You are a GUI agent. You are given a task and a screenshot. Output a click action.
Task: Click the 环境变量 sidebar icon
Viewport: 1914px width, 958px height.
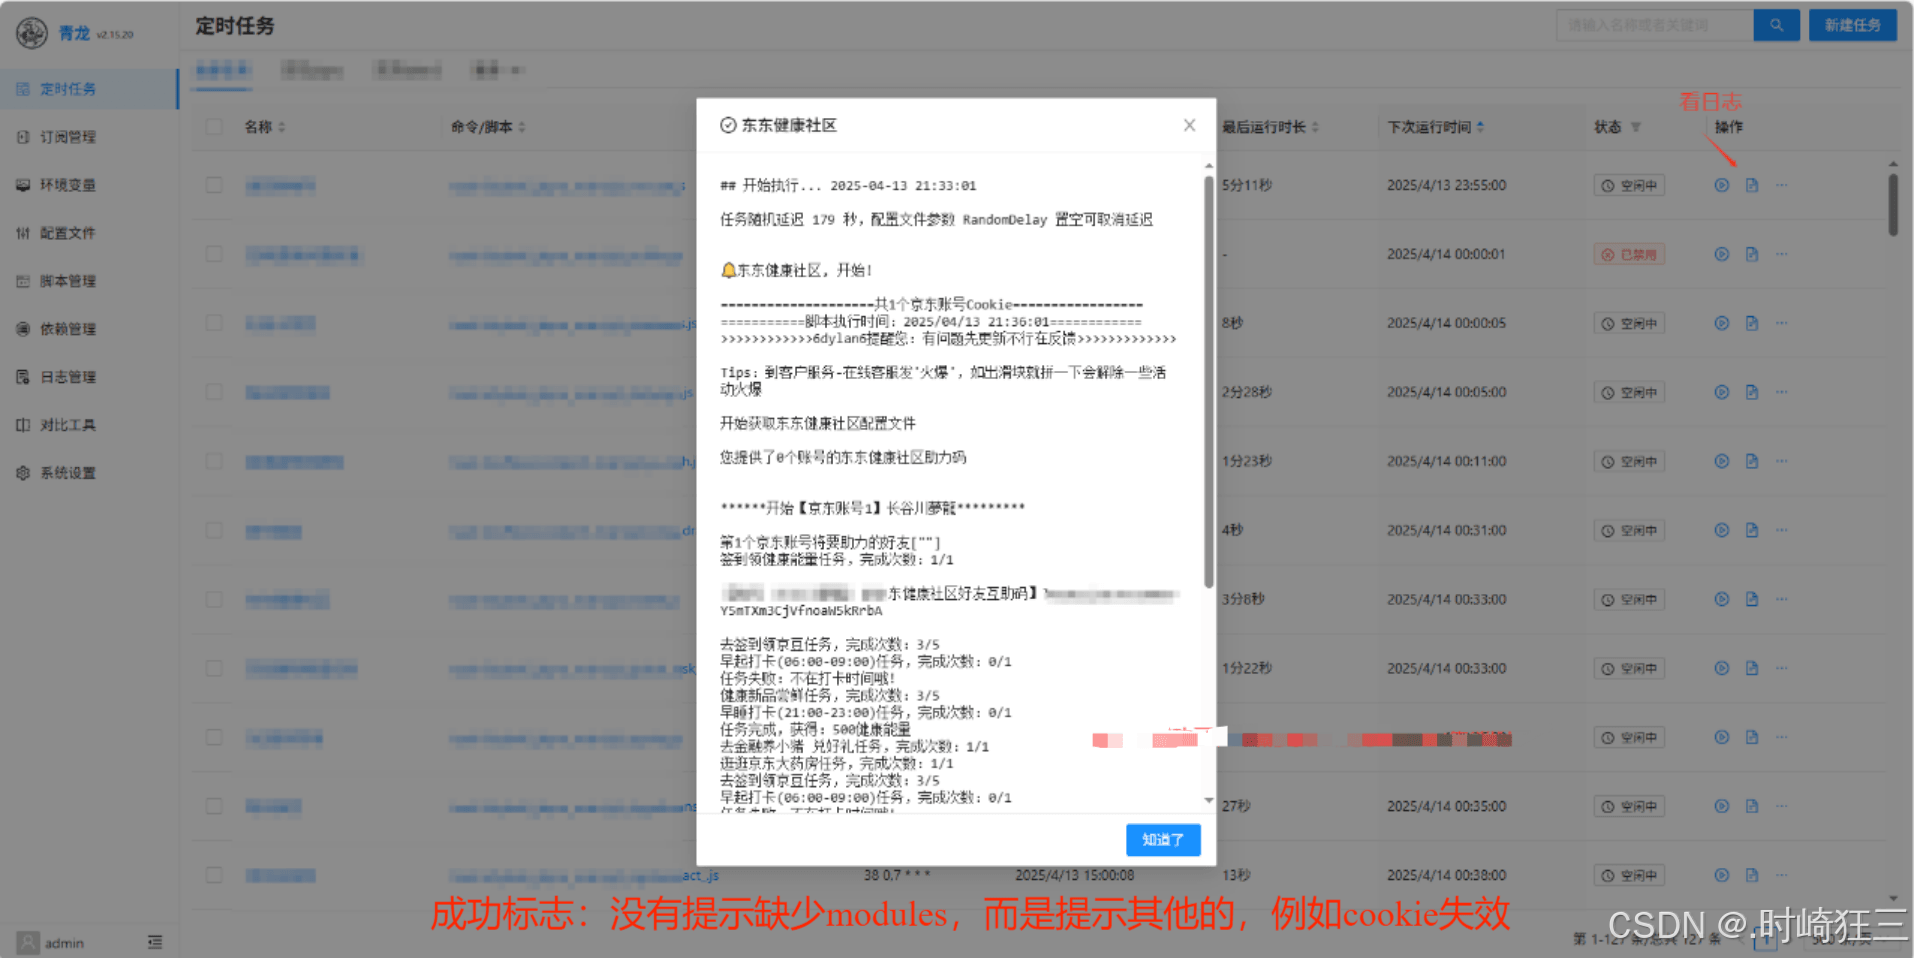click(23, 185)
